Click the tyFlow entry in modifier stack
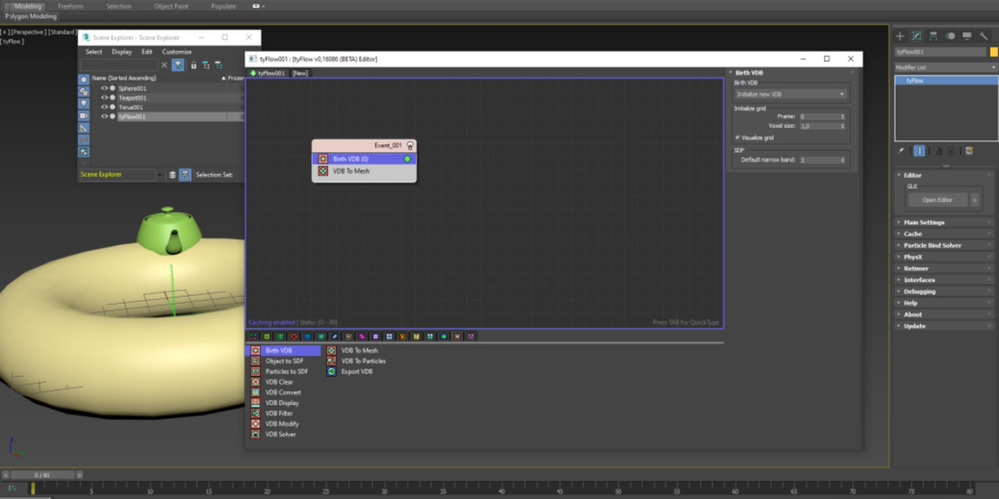This screenshot has height=499, width=999. pyautogui.click(x=946, y=81)
